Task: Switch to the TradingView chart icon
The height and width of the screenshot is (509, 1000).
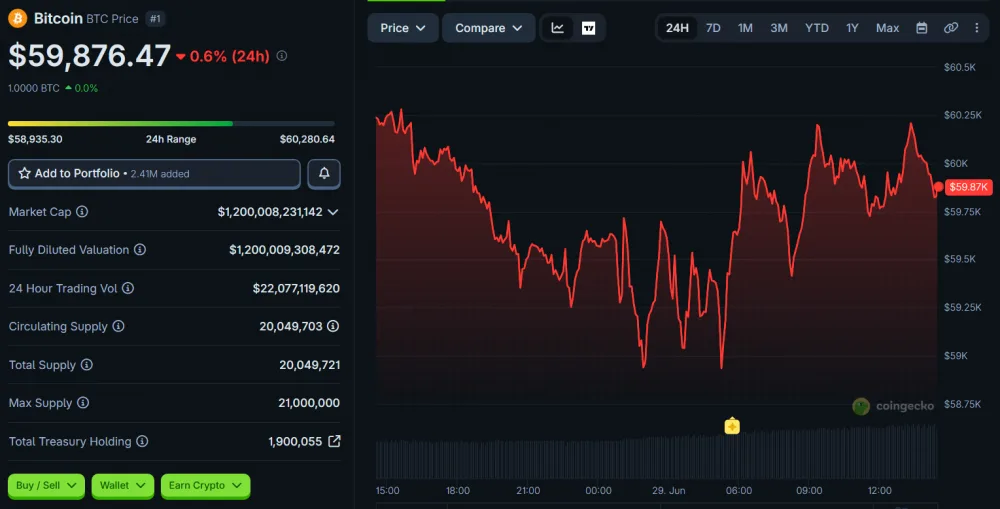Action: [588, 28]
